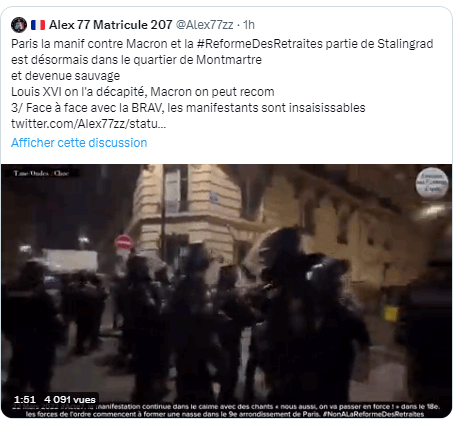461x421 pixels.
Task: Open the profile name Alex 77 Matricule 207
Action: coord(110,25)
